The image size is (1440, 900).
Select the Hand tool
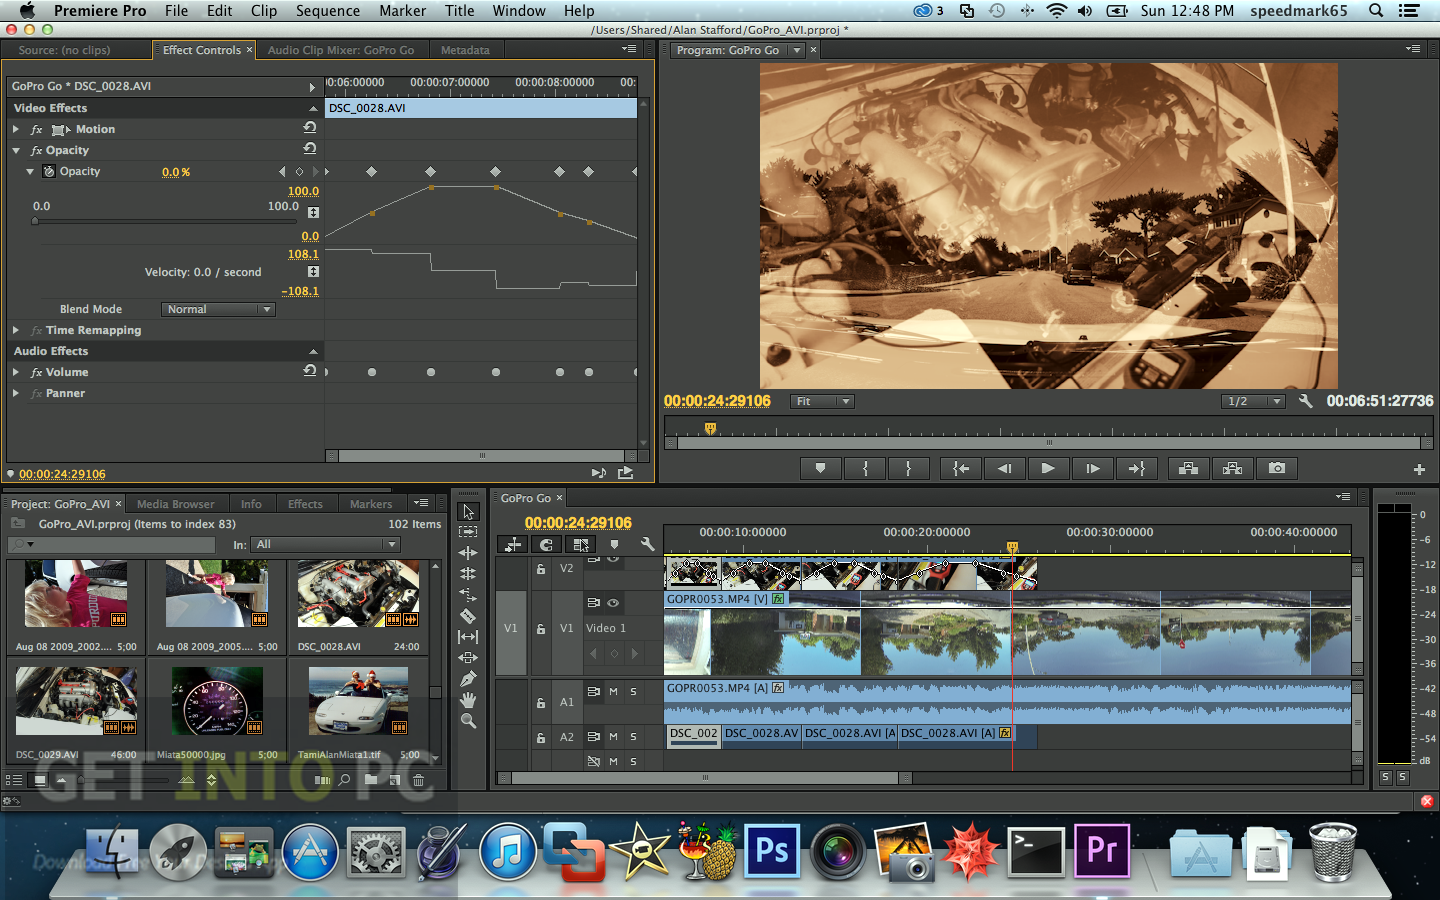(x=468, y=700)
